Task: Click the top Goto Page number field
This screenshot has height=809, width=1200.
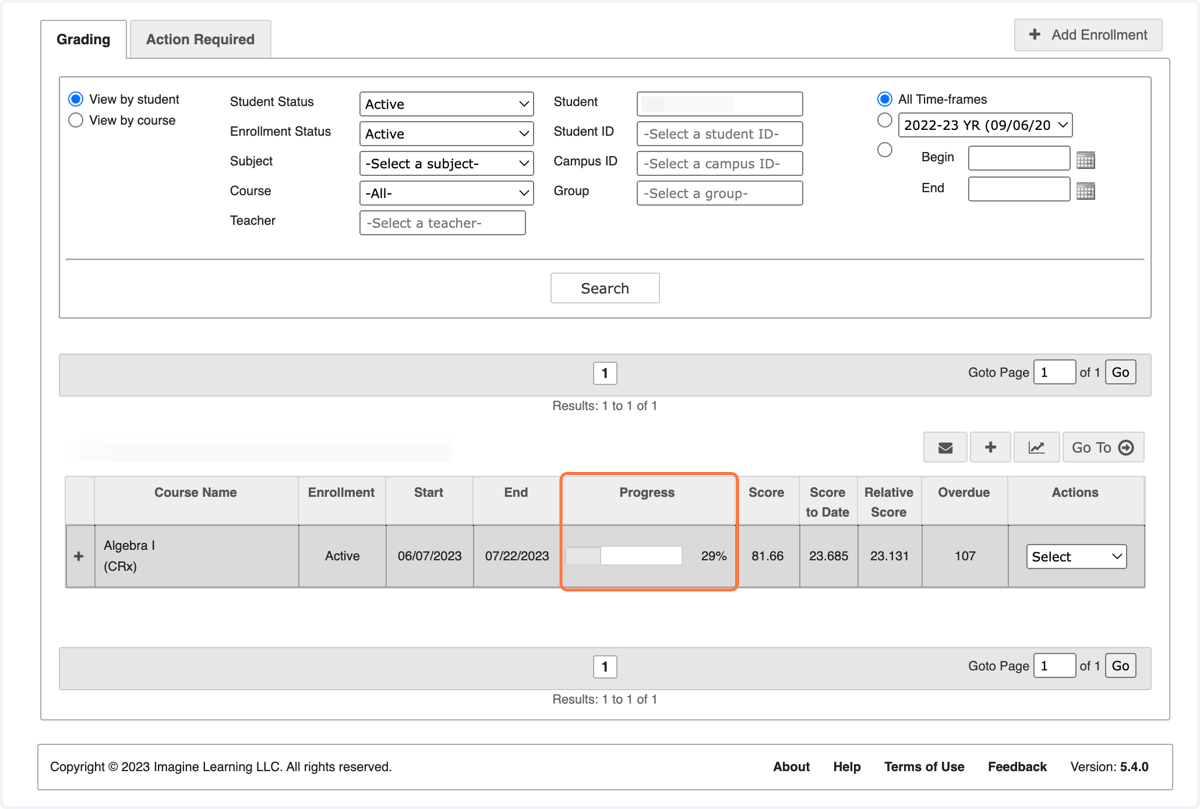Action: (x=1054, y=372)
